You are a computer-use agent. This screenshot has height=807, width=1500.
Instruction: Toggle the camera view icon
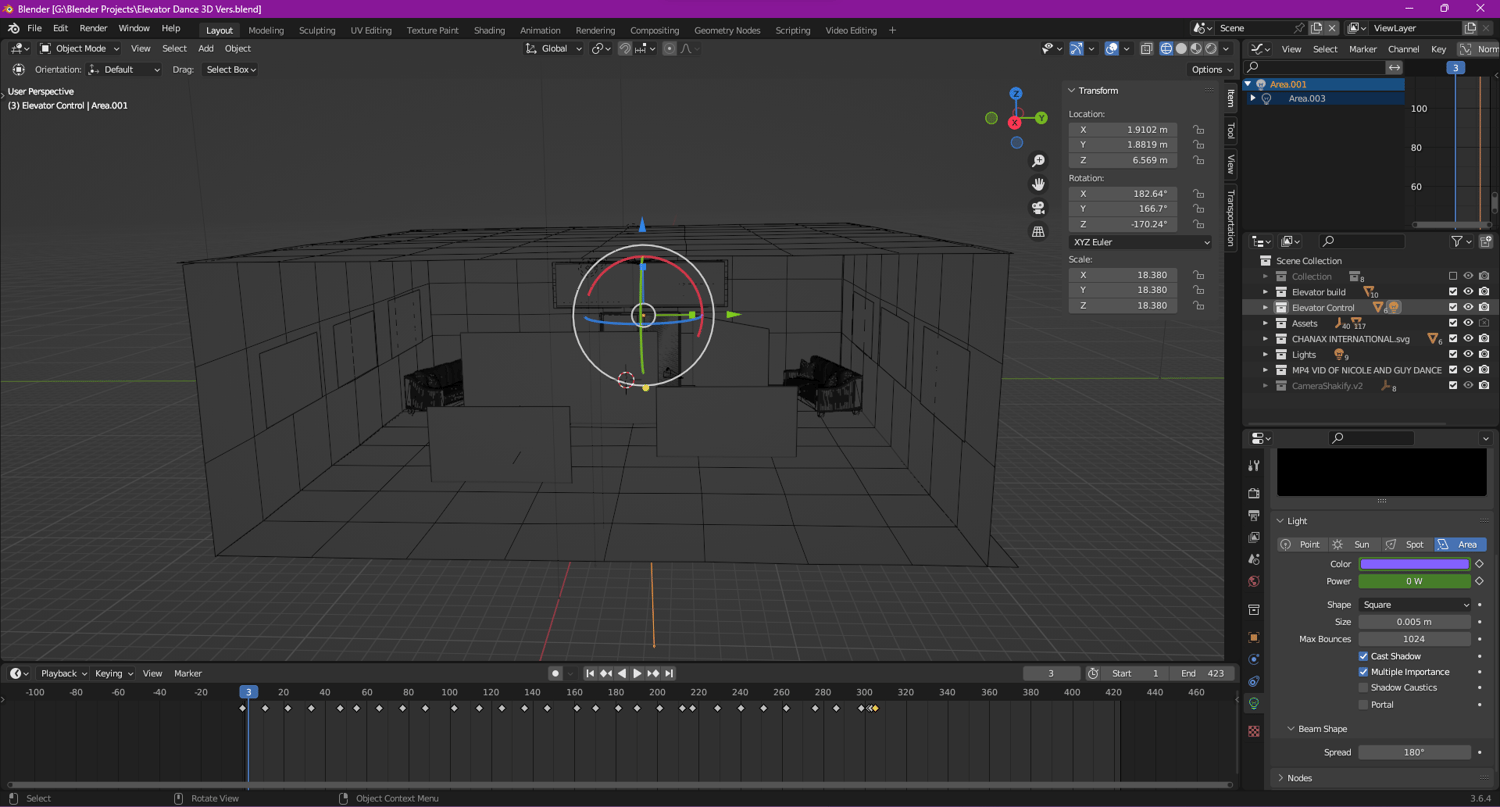(1038, 208)
